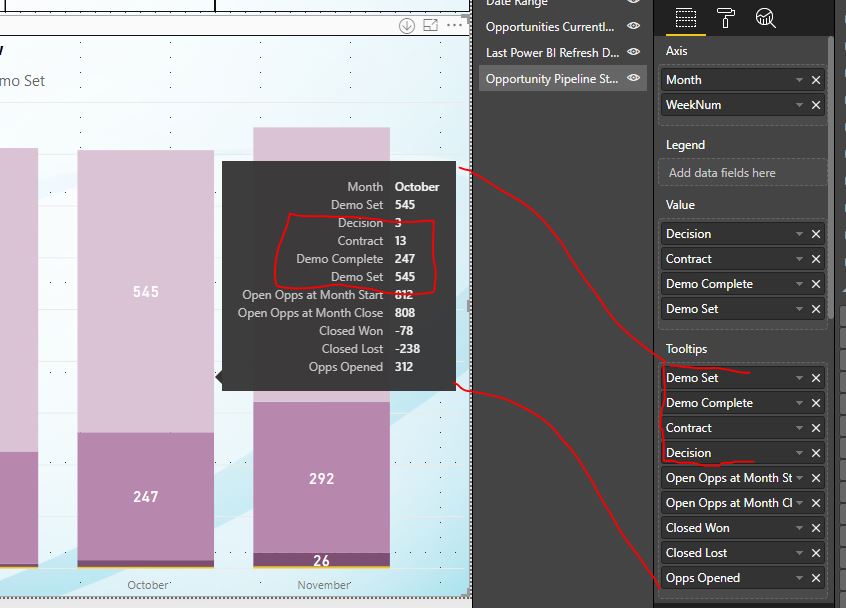846x608 pixels.
Task: Select Opportunities Currentl... in the selection list
Action: tap(550, 27)
